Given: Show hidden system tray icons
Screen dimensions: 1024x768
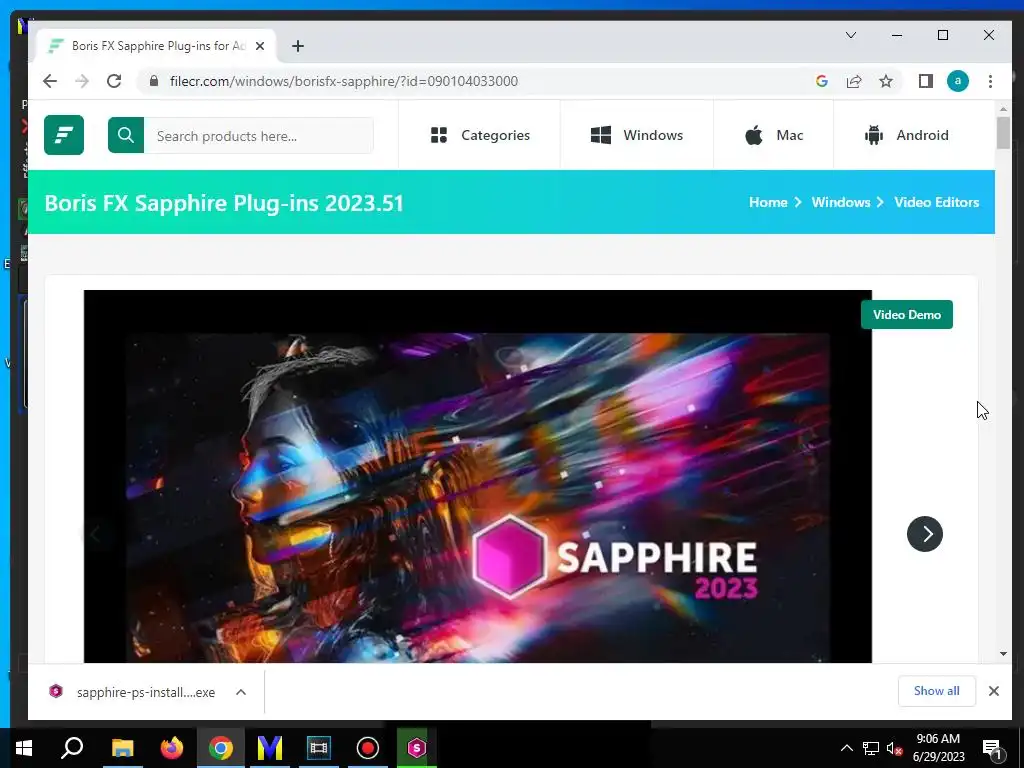Looking at the screenshot, I should (846, 748).
